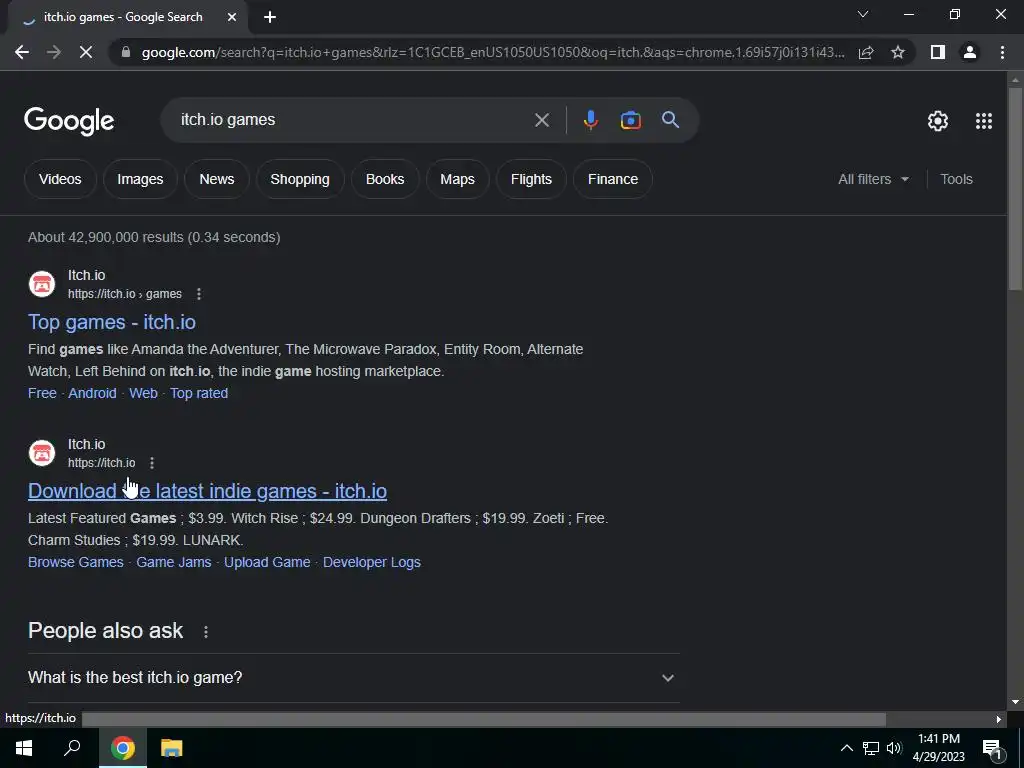Click the padlock site info icon
Image resolution: width=1024 pixels, height=768 pixels.
(x=126, y=52)
